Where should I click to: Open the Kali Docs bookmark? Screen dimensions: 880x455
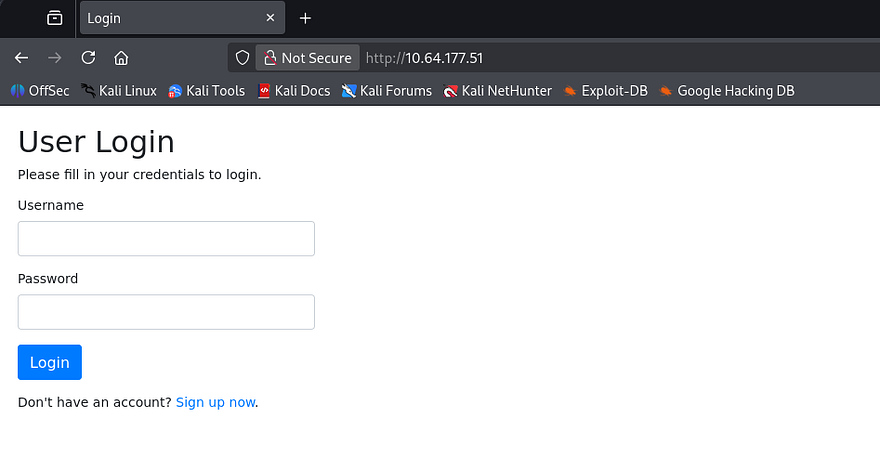293,91
